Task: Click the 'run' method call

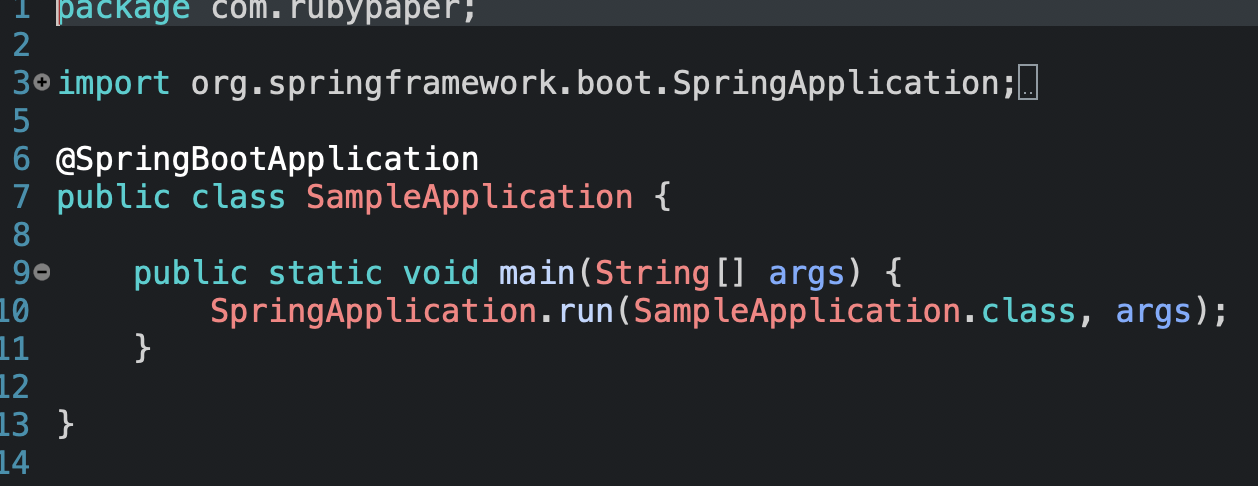Action: [x=585, y=313]
